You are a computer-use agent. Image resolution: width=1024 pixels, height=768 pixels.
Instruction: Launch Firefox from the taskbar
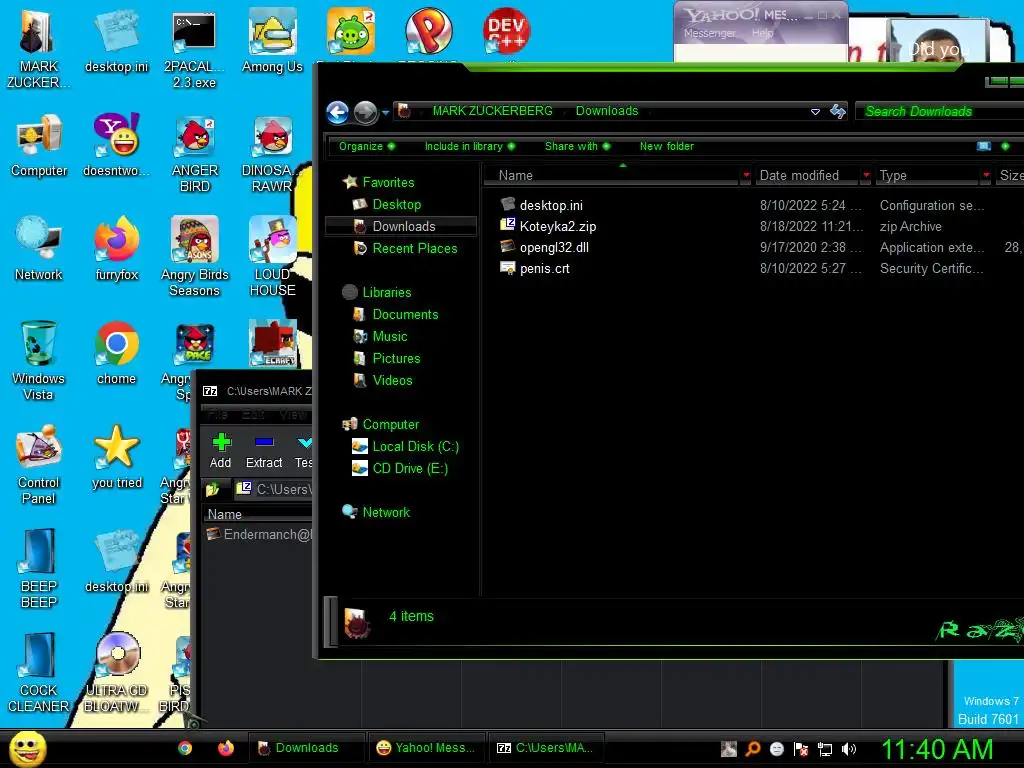tap(226, 748)
